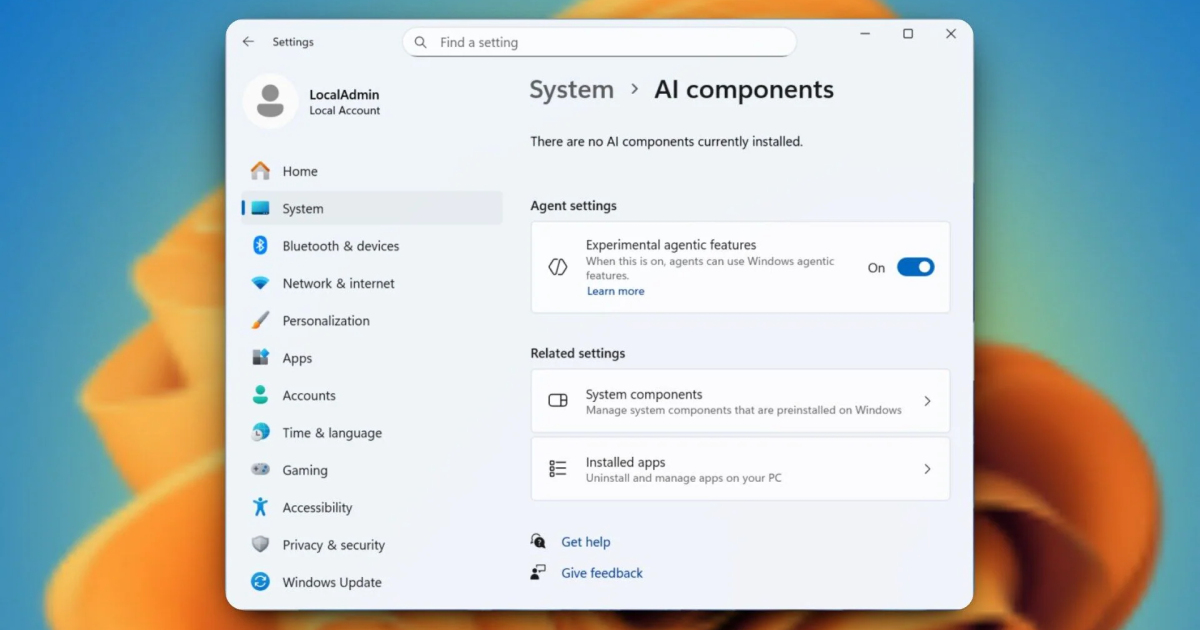Screen dimensions: 1200x630
Task: Click the Windows Update icon
Action: point(260,582)
